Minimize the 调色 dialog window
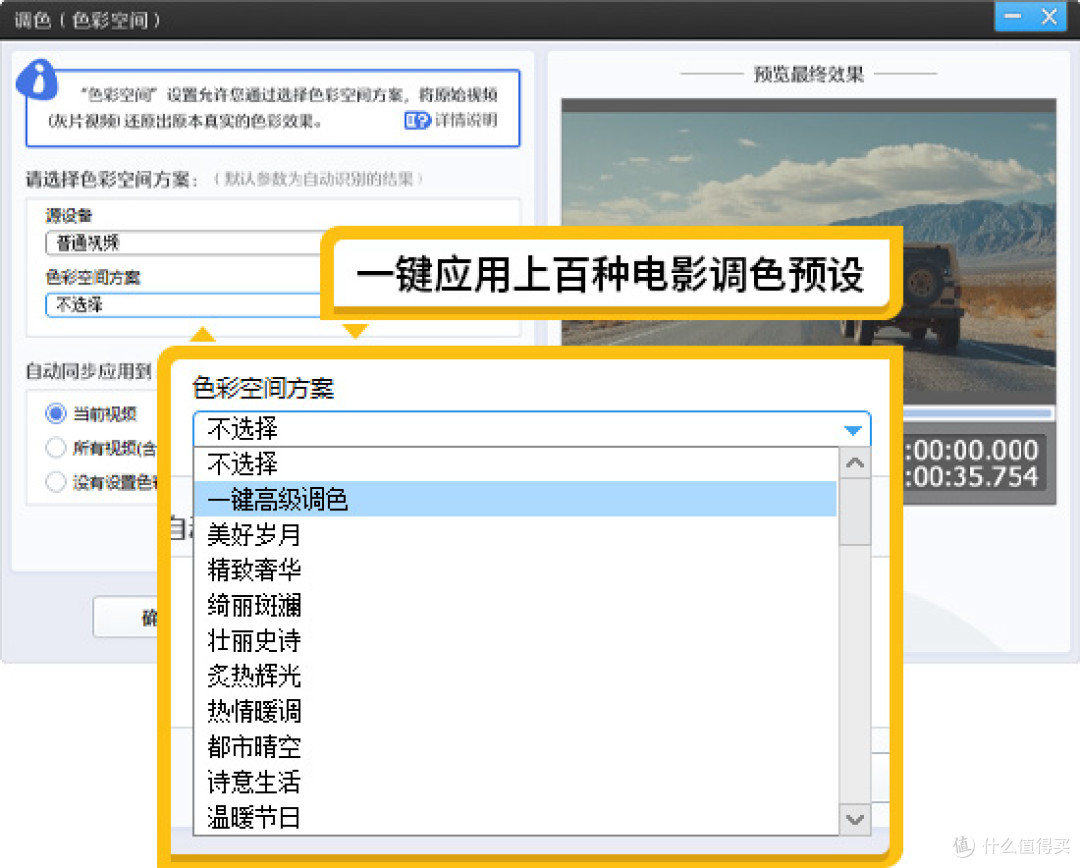This screenshot has height=868, width=1080. click(1012, 17)
